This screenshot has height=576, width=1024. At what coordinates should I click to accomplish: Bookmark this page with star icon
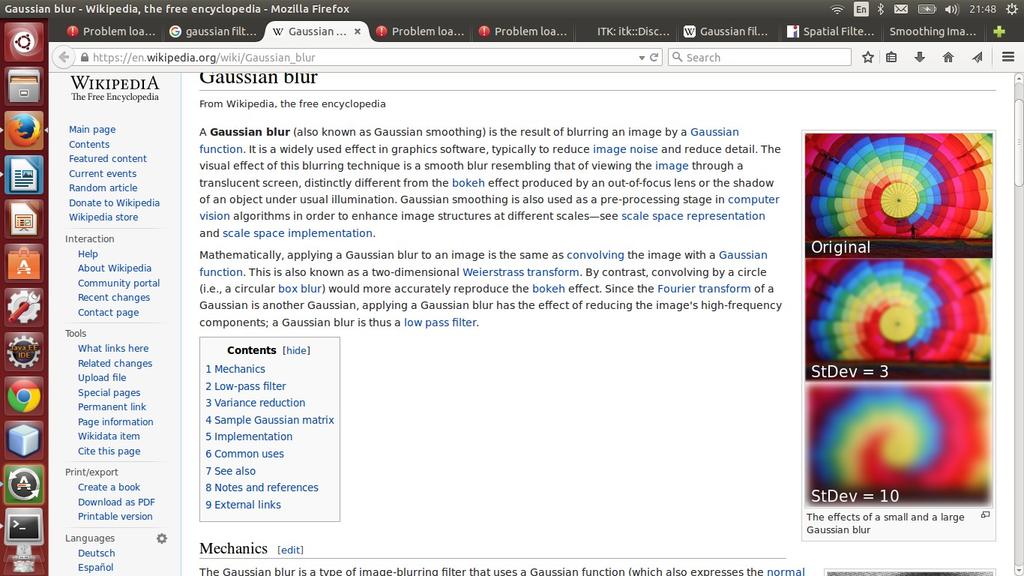[x=867, y=57]
